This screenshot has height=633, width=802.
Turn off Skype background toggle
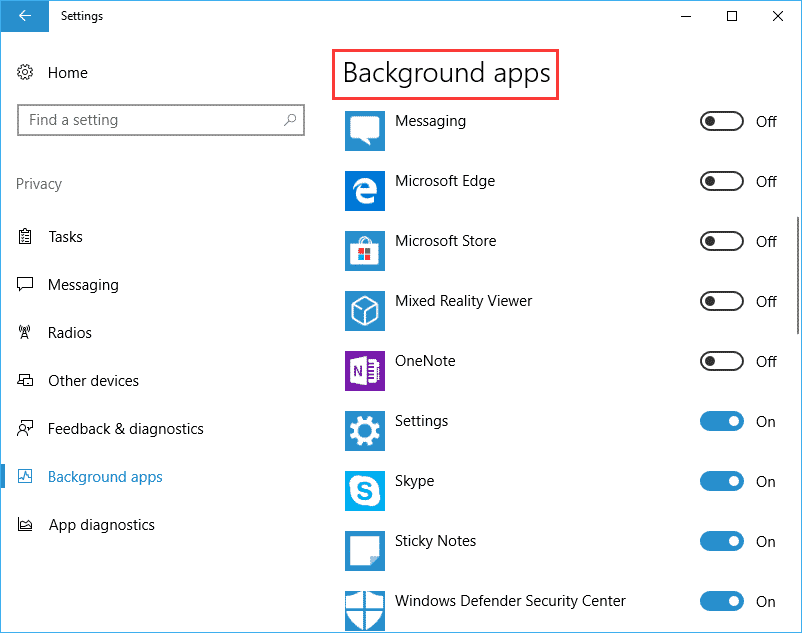point(722,481)
